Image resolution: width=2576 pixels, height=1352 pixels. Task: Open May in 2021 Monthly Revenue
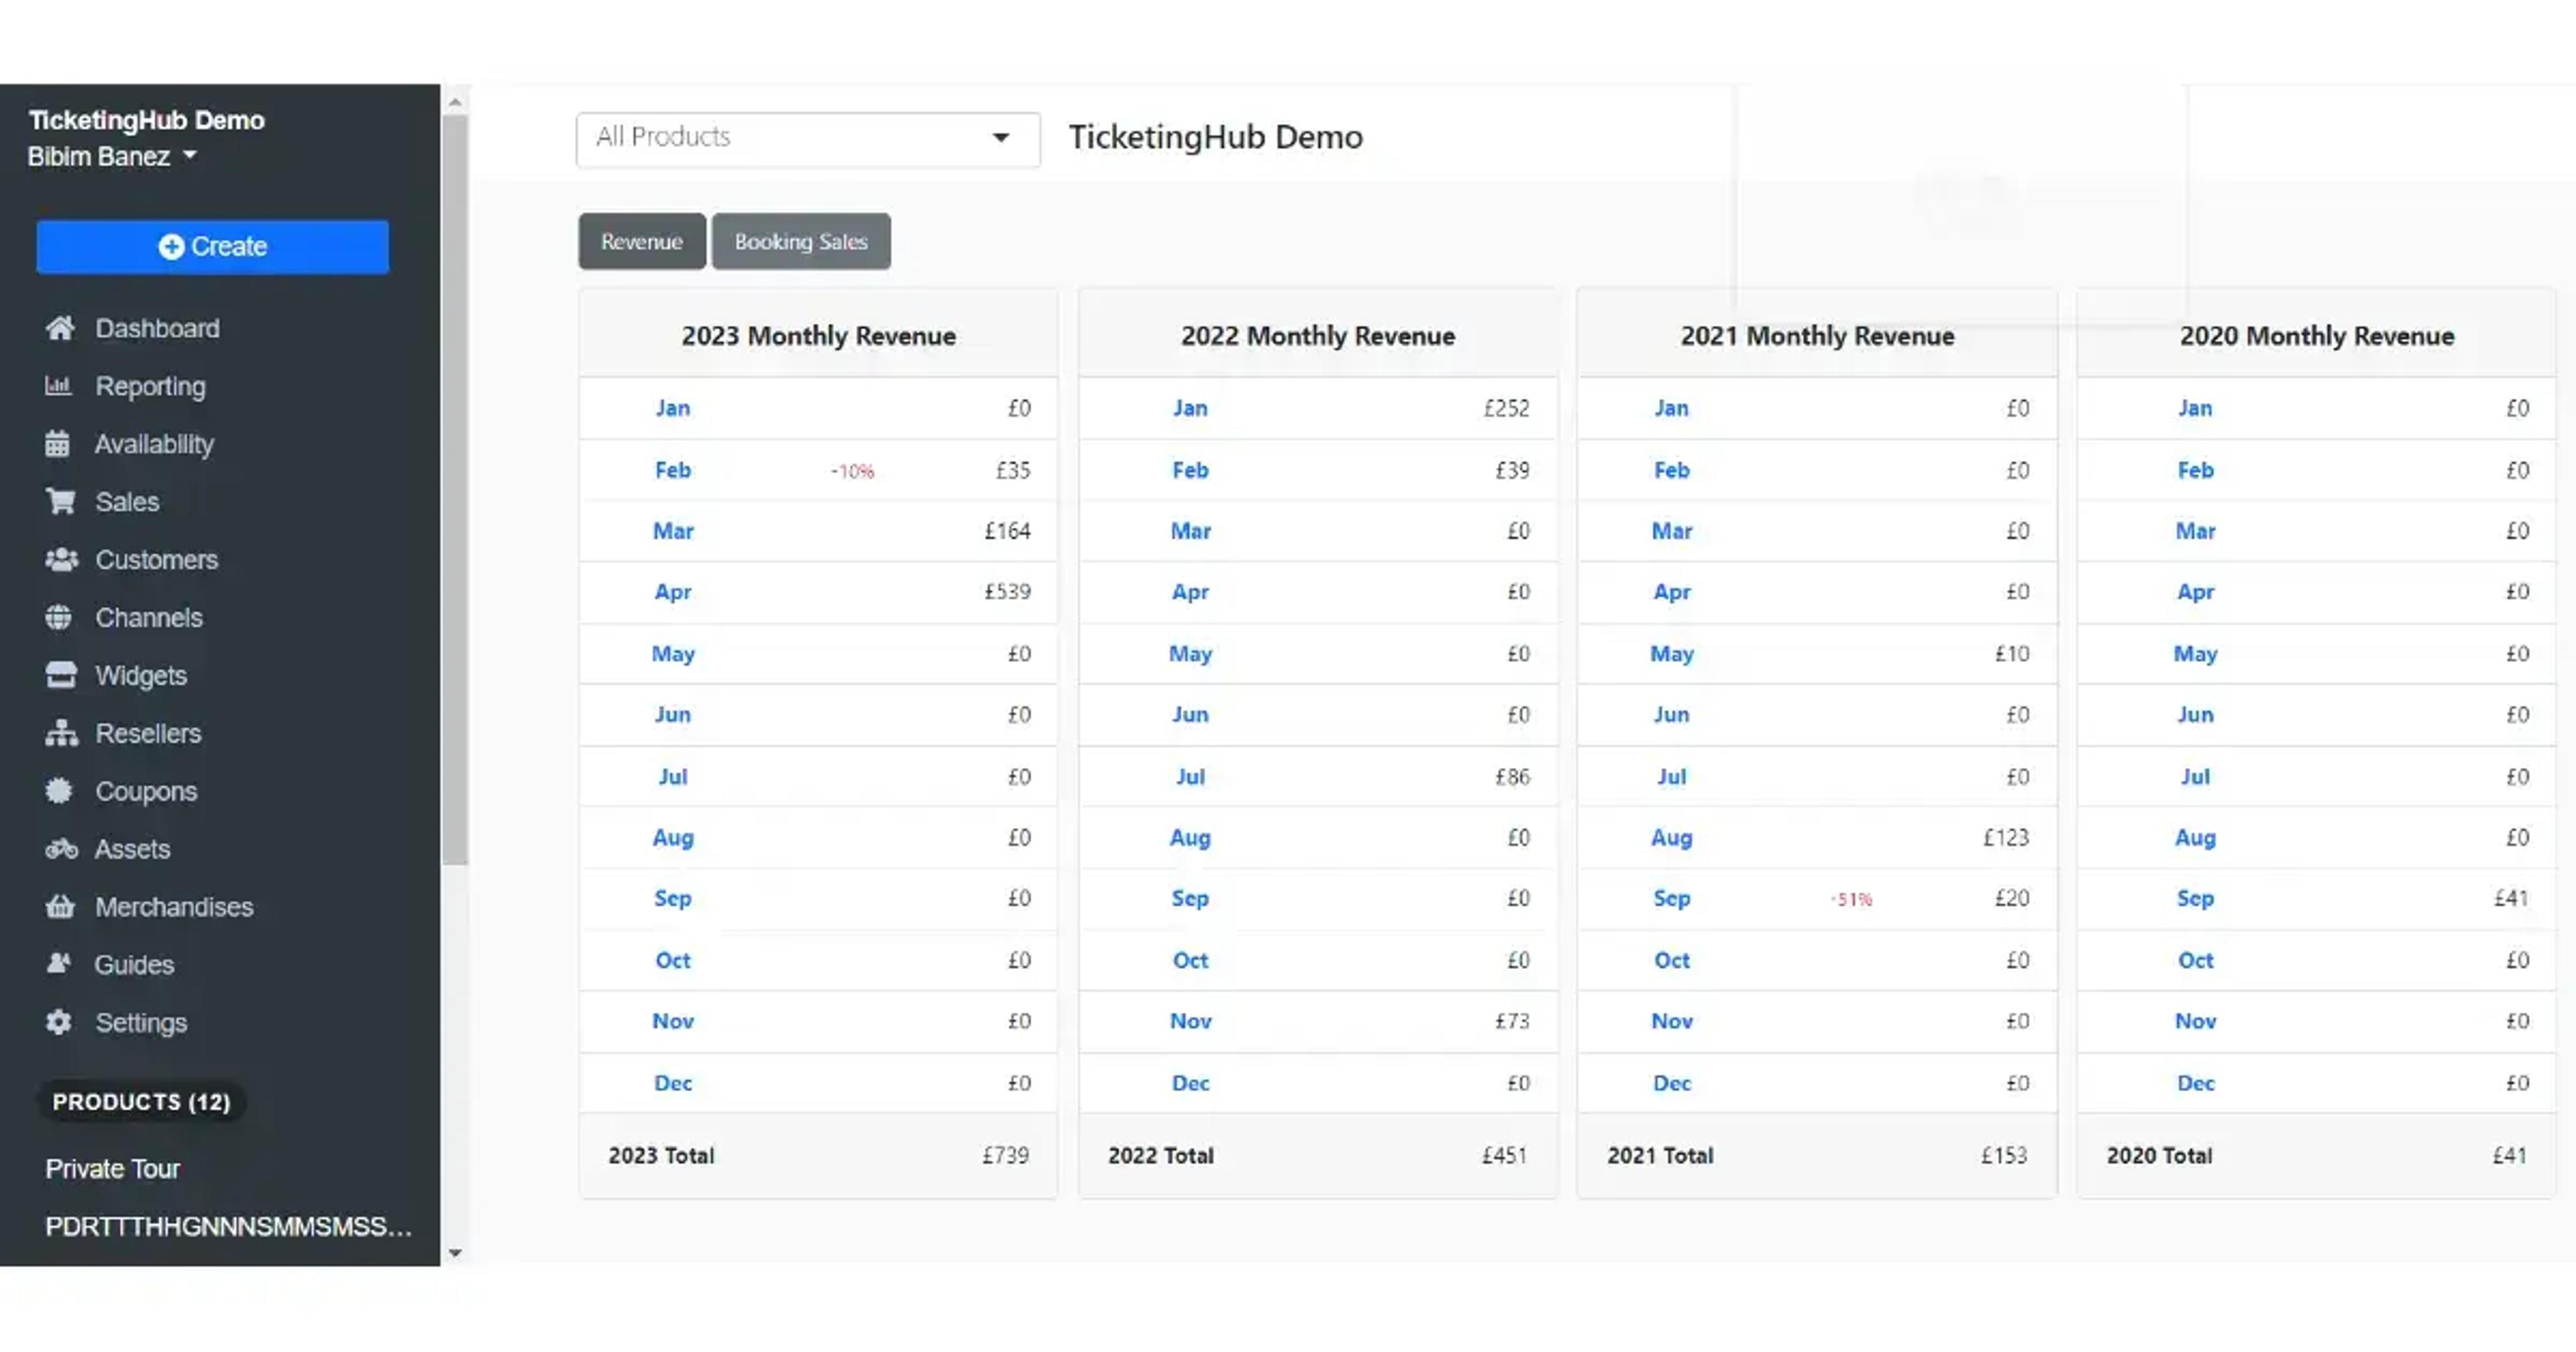[1671, 654]
